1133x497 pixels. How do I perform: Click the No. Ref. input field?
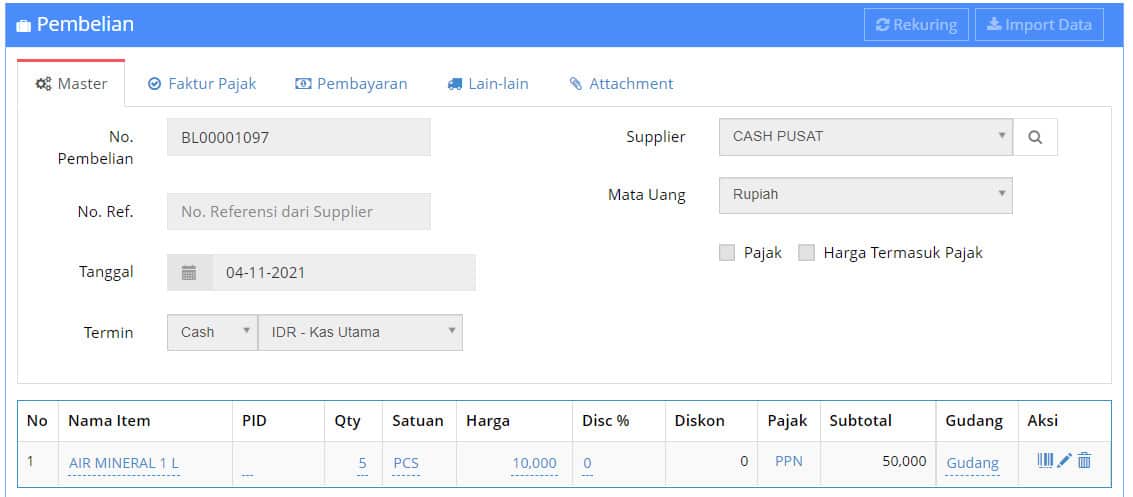coord(298,212)
